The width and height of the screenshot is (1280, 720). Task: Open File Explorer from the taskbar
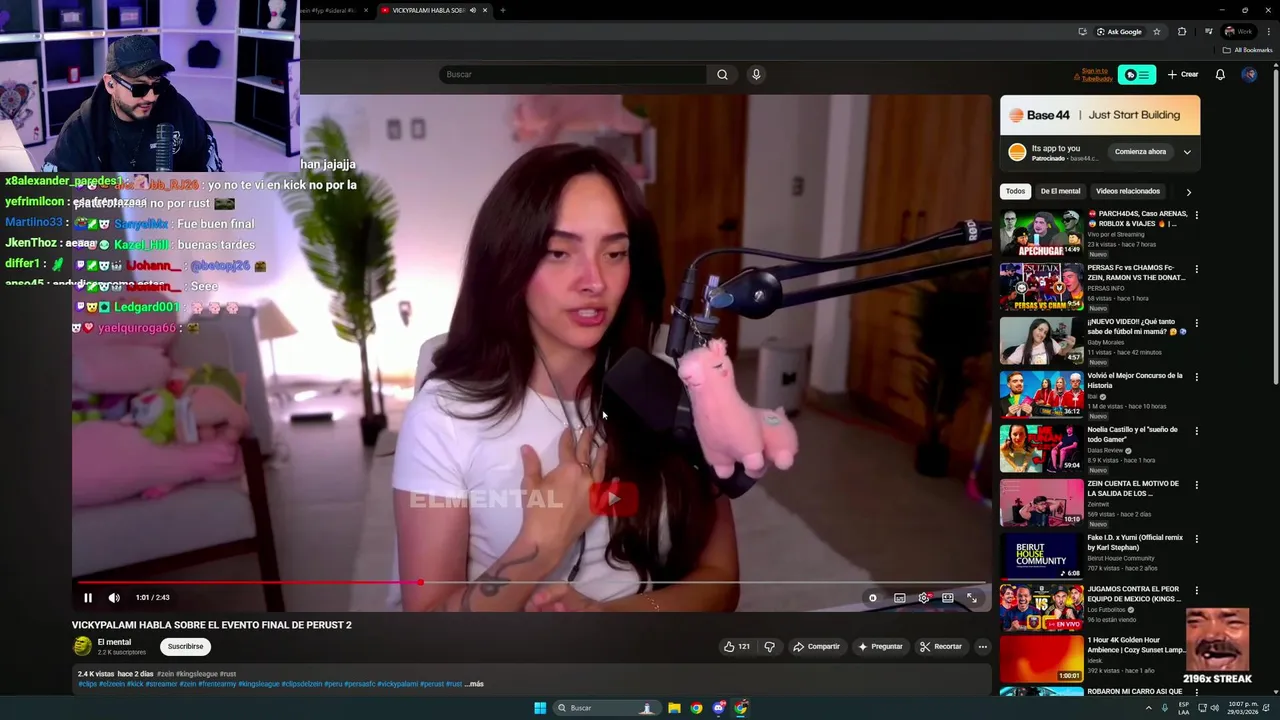pos(675,708)
